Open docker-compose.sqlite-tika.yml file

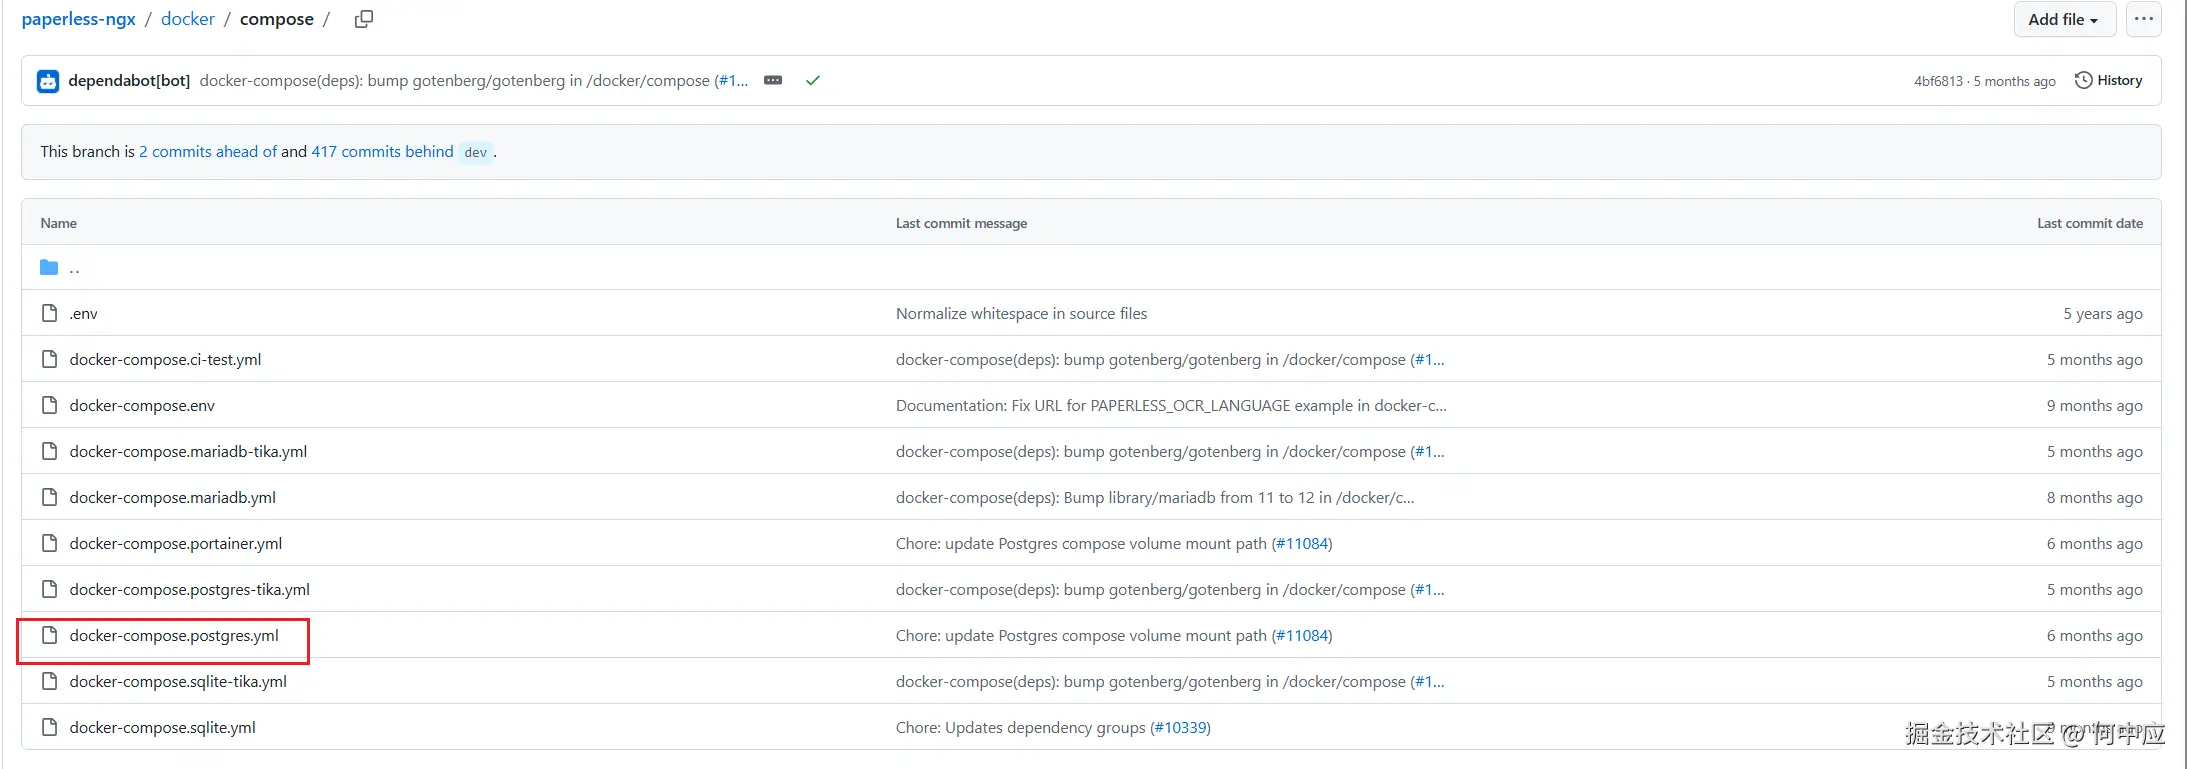point(178,681)
